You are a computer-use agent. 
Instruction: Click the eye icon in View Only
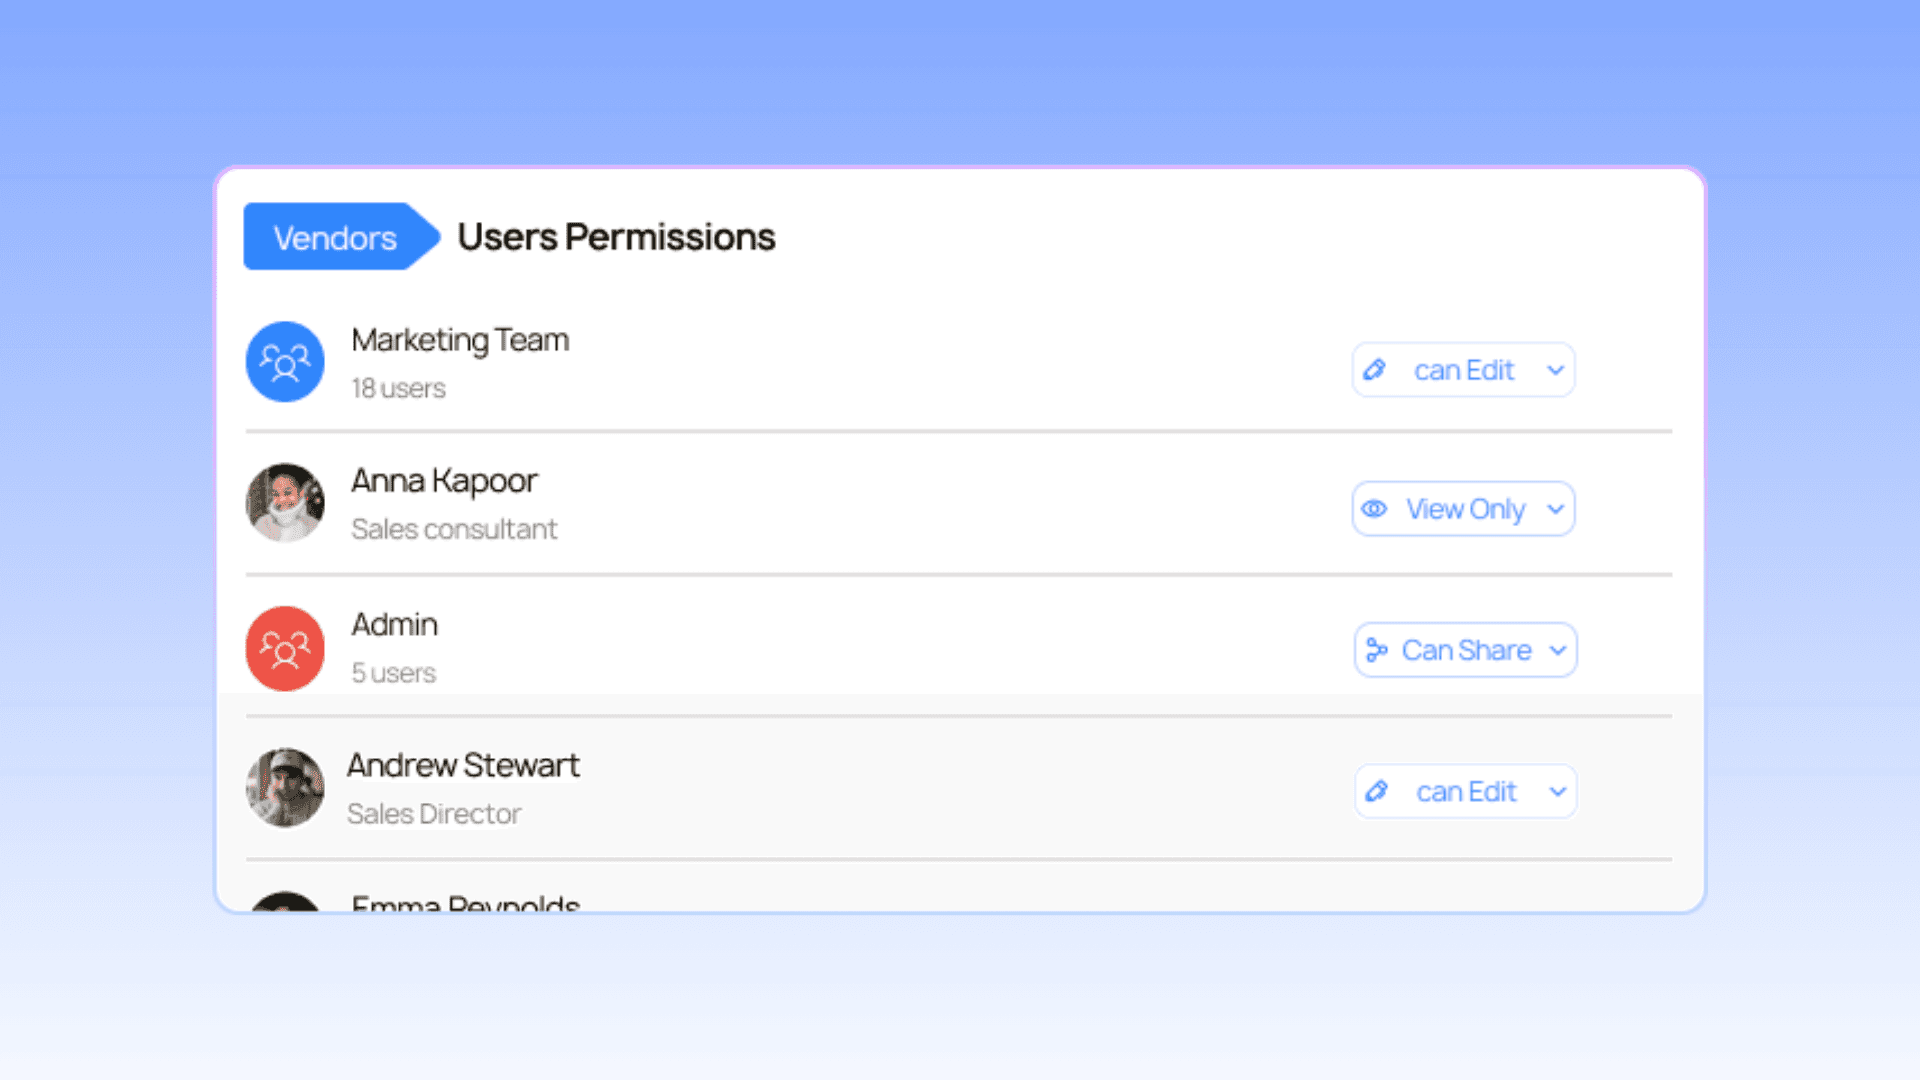click(1375, 509)
